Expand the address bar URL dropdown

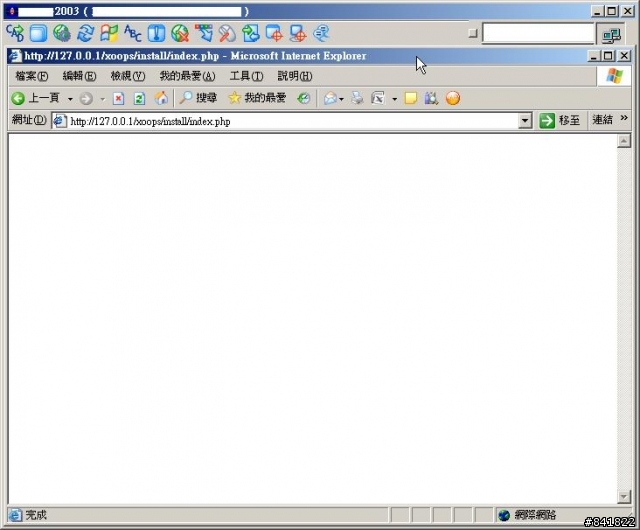[x=525, y=121]
